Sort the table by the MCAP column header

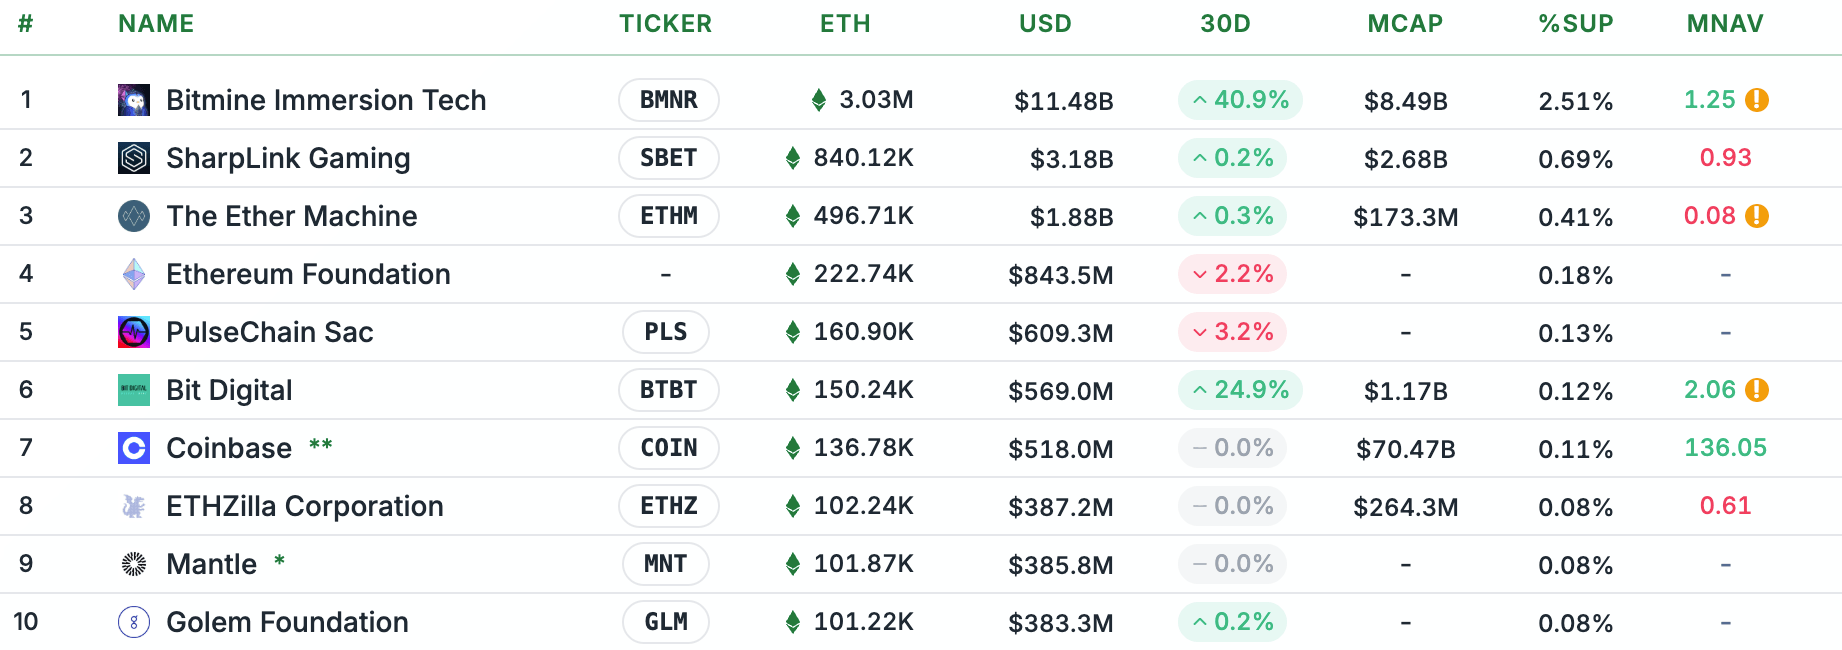pyautogui.click(x=1405, y=24)
